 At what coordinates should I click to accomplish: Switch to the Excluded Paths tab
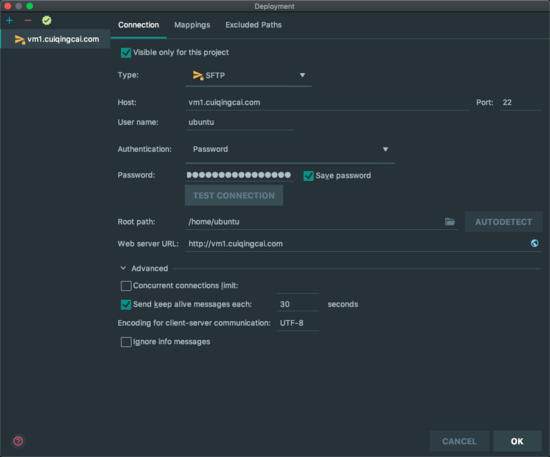253,25
